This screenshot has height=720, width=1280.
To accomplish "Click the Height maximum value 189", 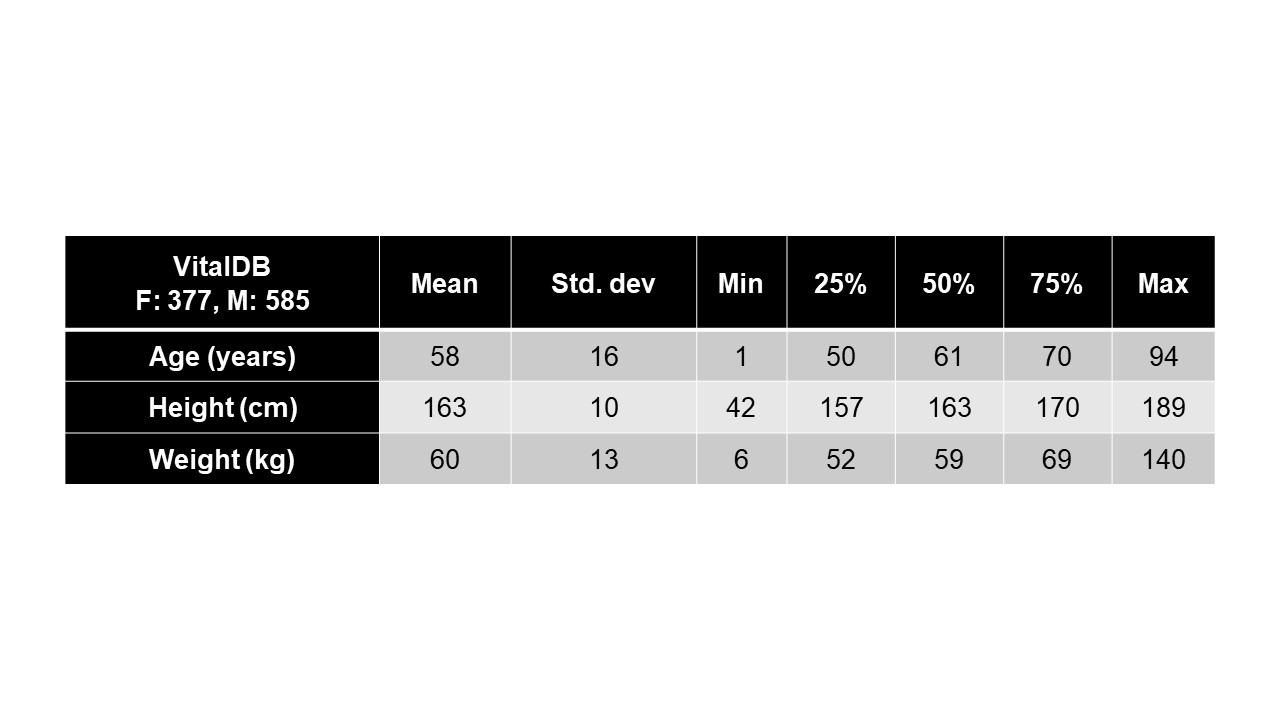I will pos(1163,408).
